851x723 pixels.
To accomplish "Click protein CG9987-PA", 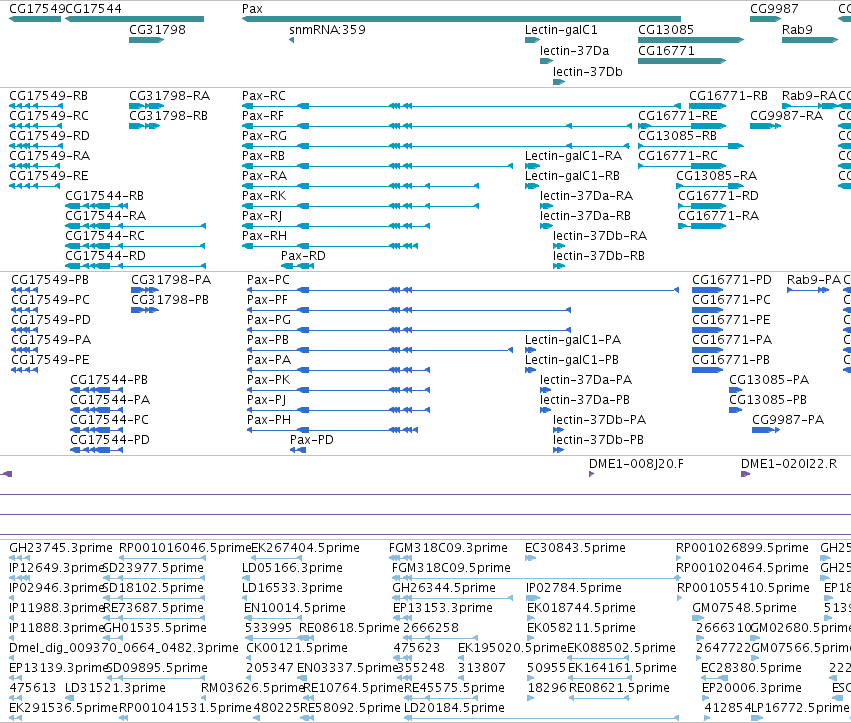I will tap(788, 420).
